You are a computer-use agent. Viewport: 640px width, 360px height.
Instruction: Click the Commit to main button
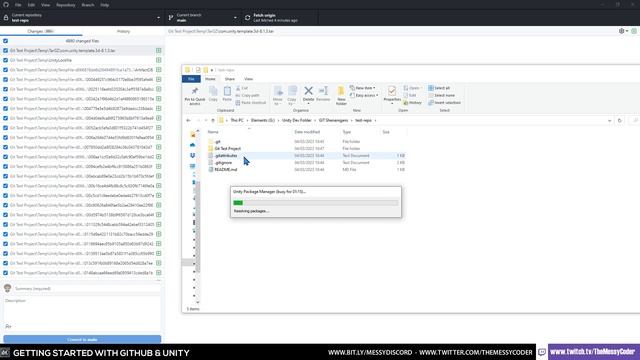click(82, 340)
